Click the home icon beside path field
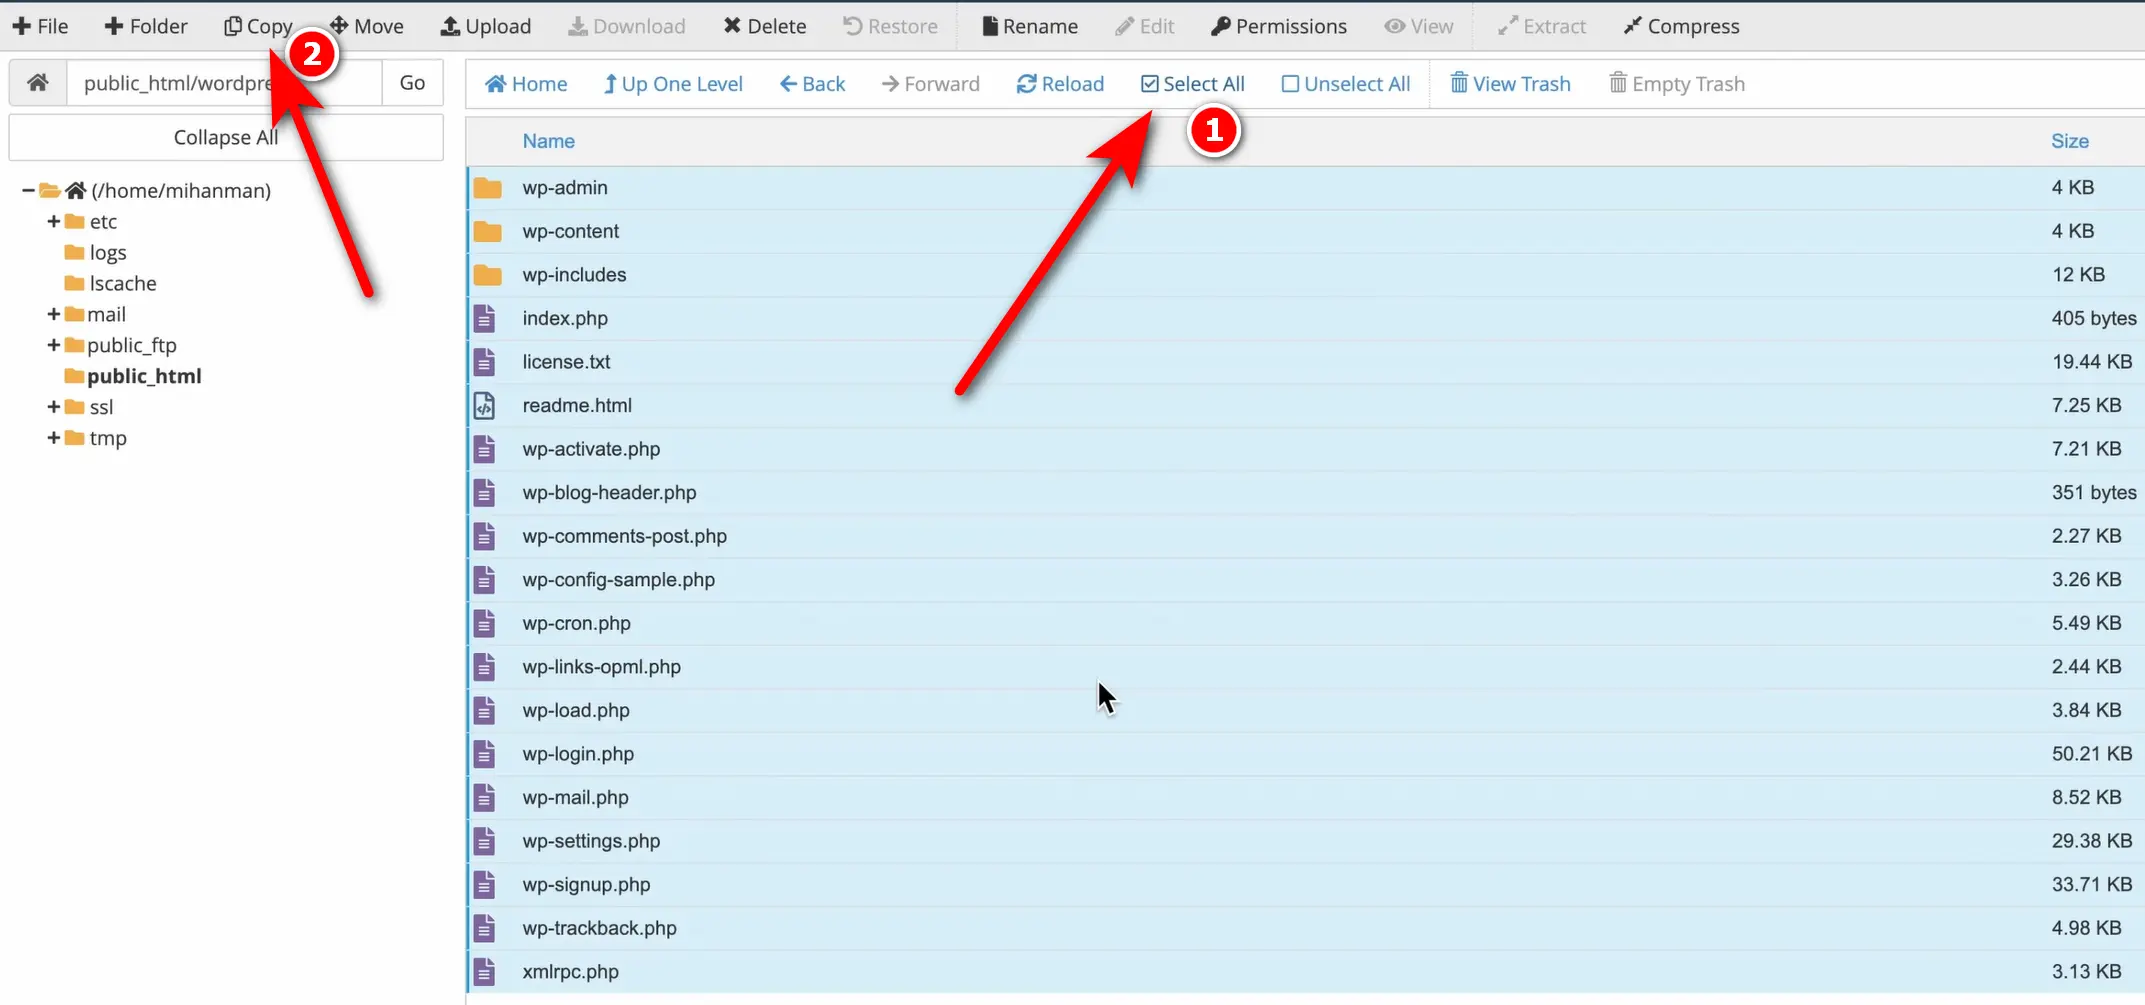 (38, 83)
